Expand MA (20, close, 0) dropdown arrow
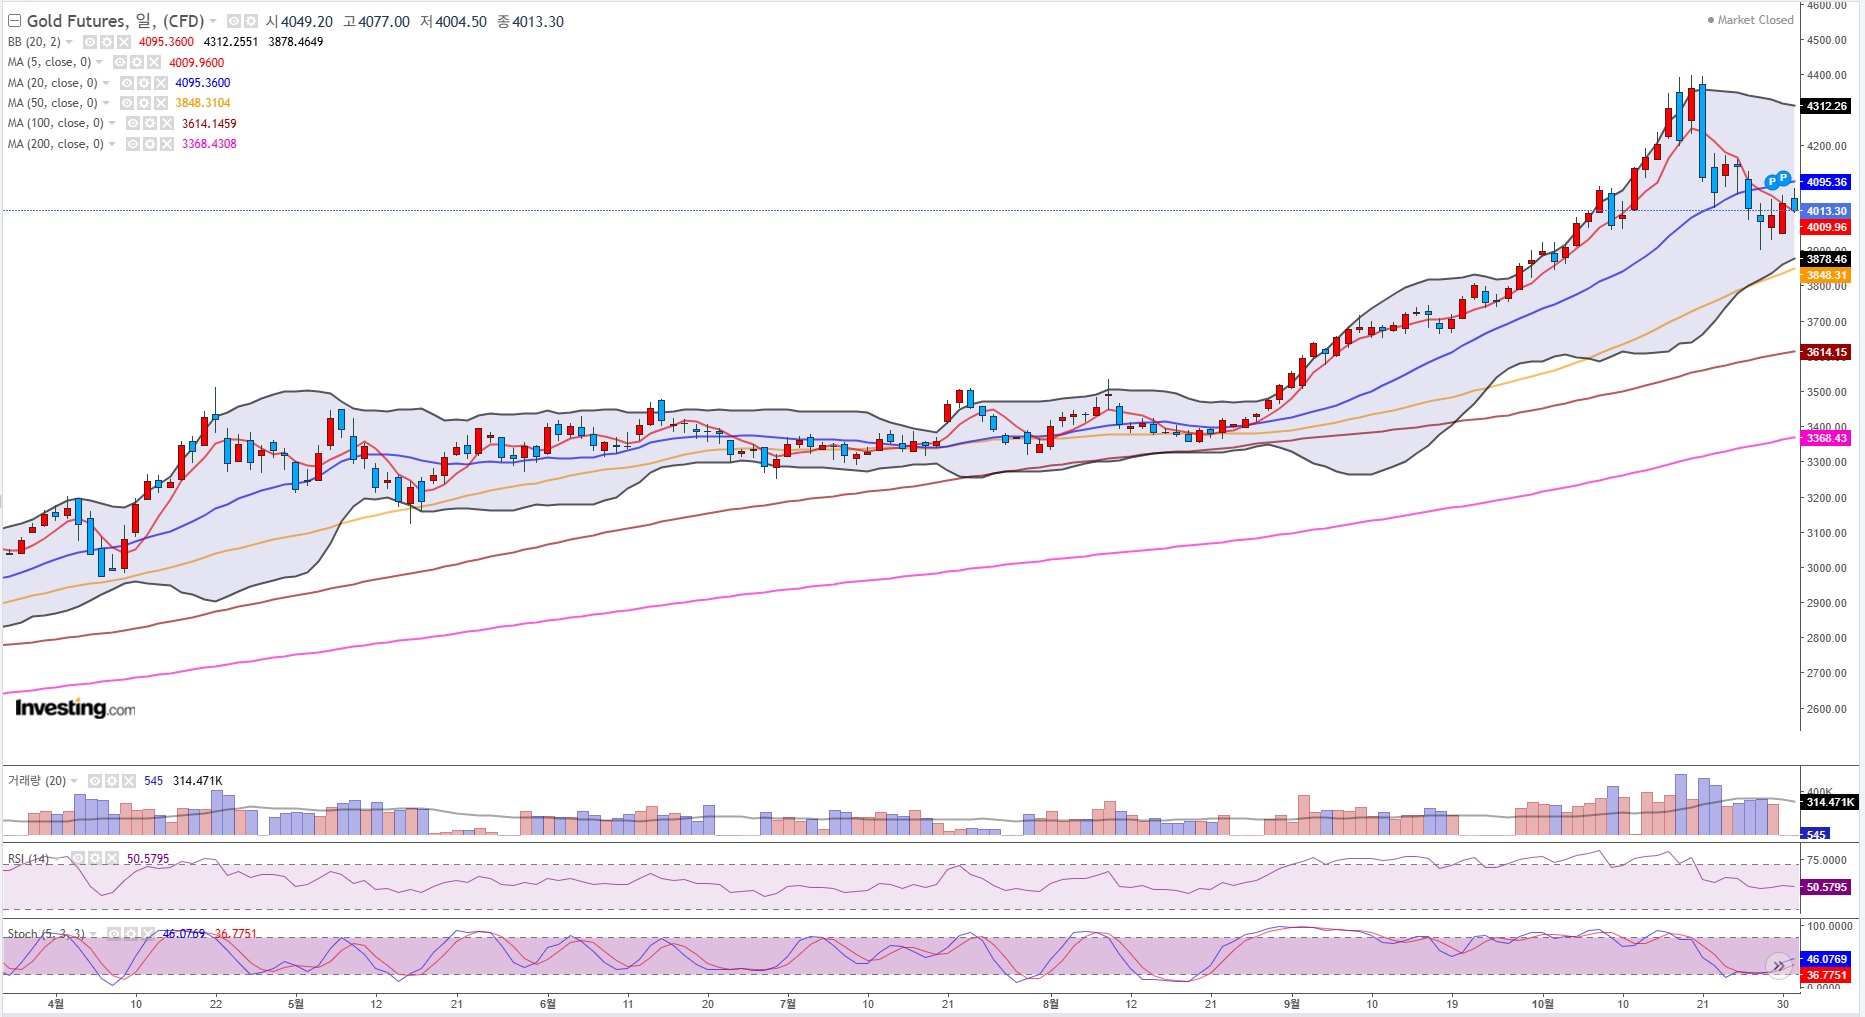The width and height of the screenshot is (1865, 1017). point(106,83)
